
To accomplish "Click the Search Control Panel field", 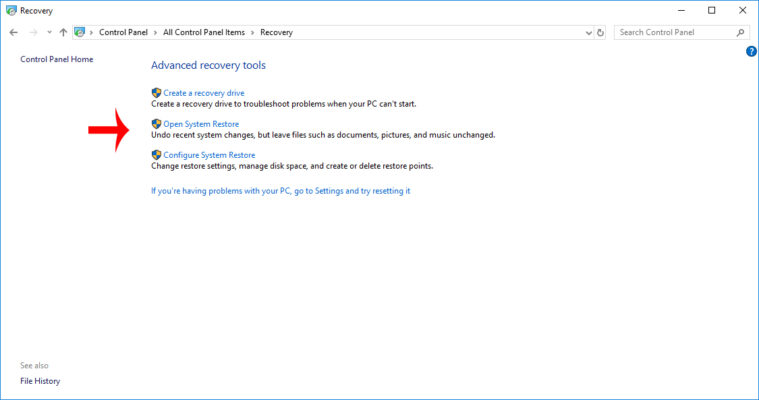I will (x=673, y=32).
